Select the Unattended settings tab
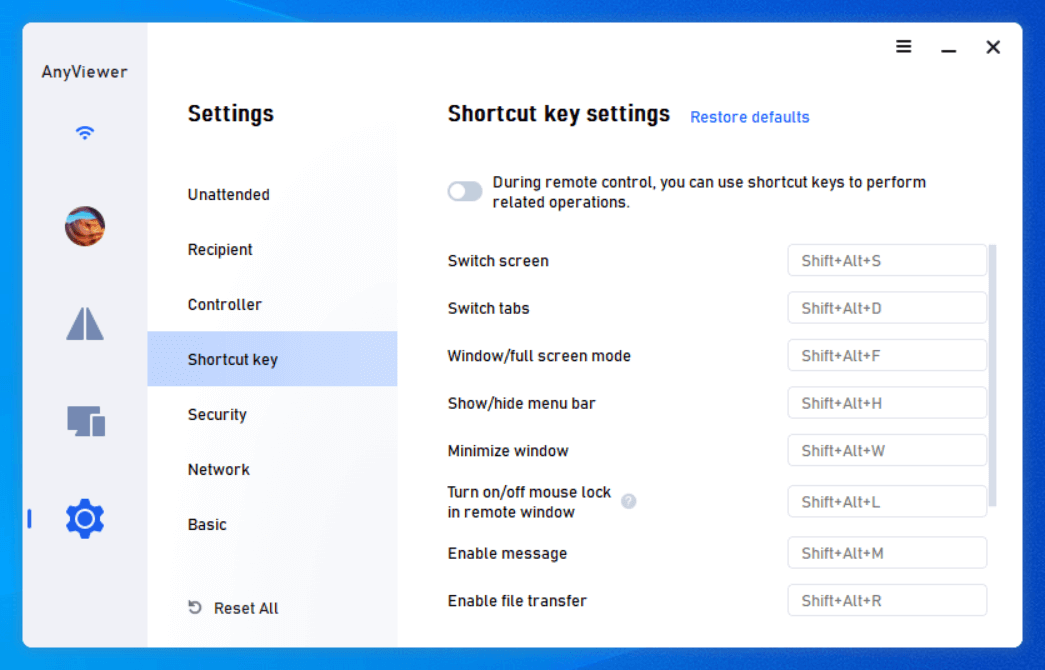Image resolution: width=1045 pixels, height=670 pixels. (x=229, y=195)
